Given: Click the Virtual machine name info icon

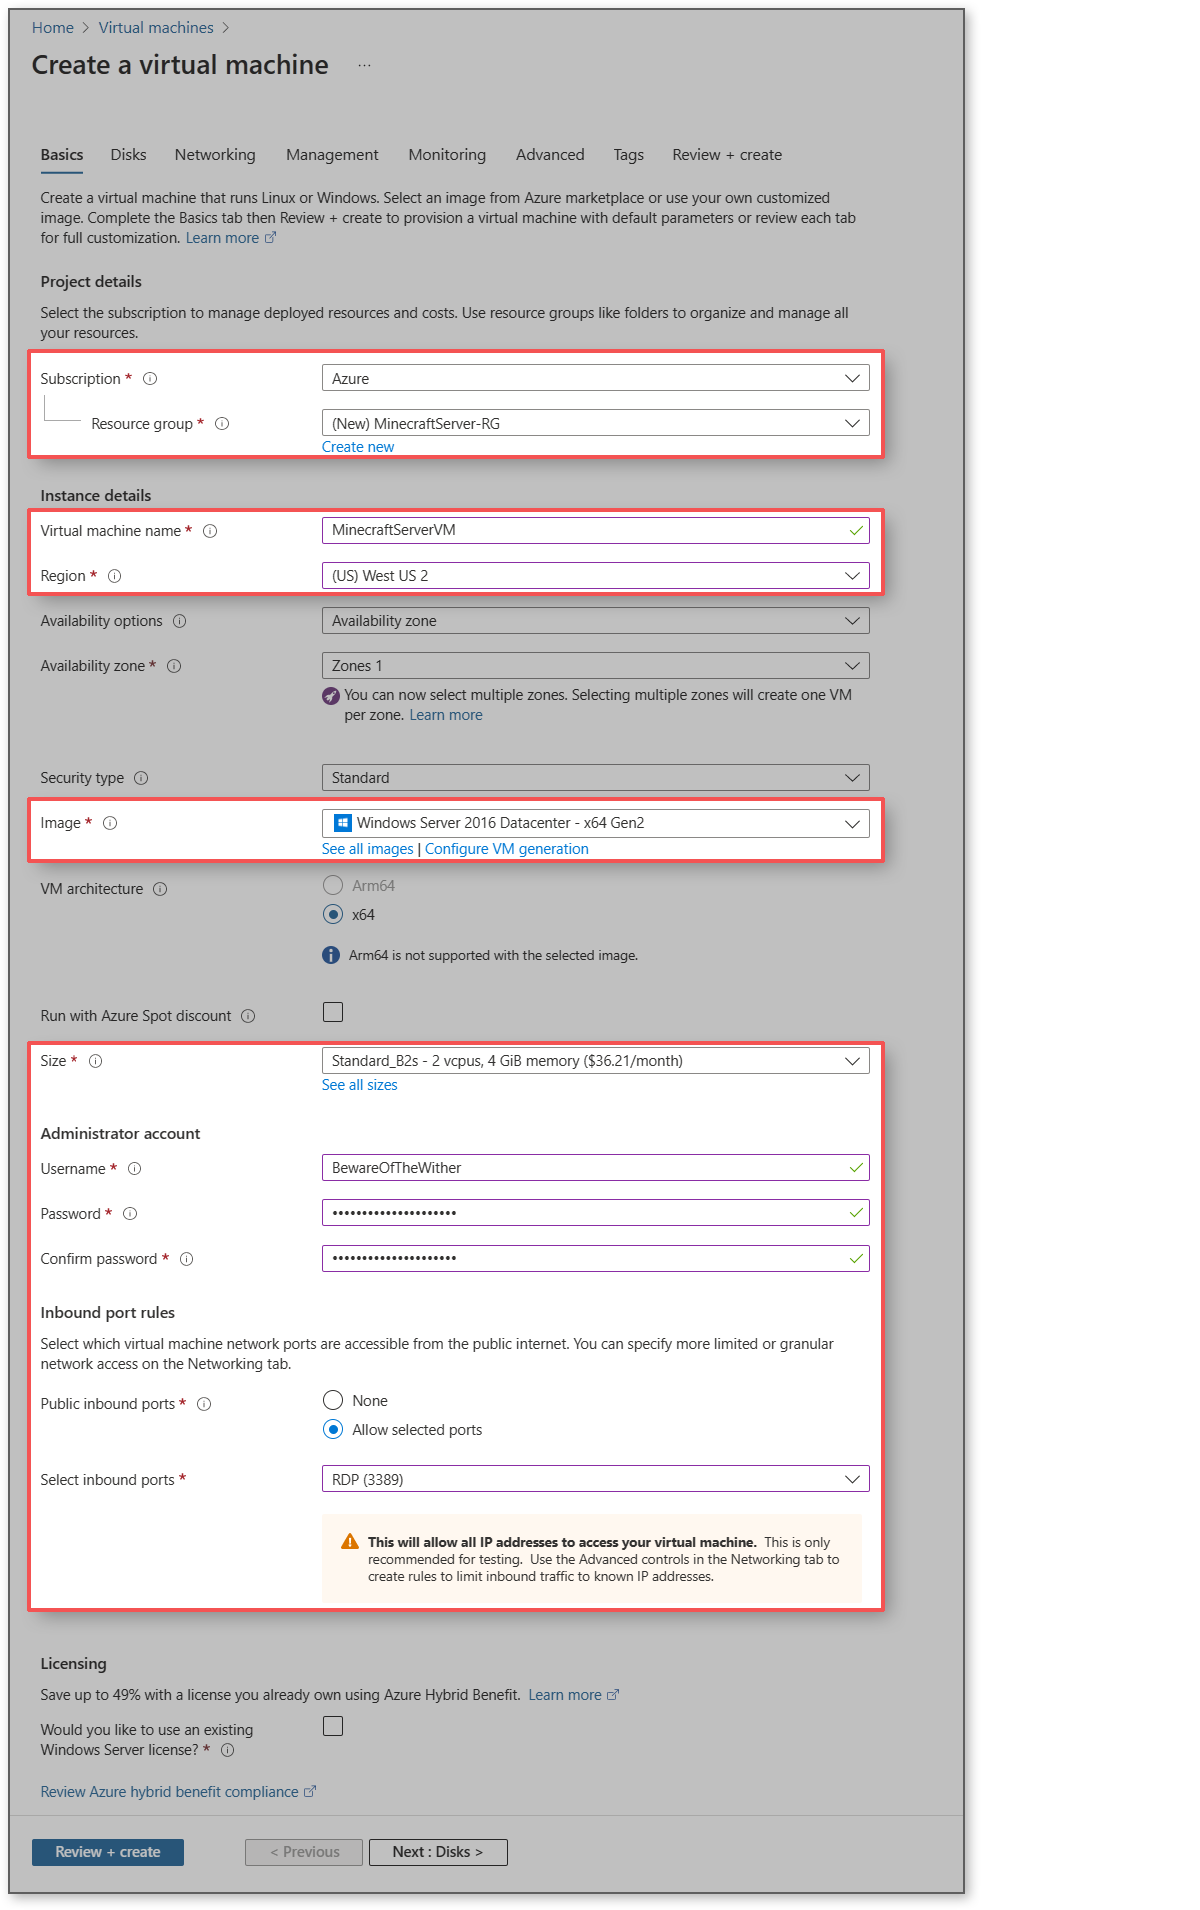Looking at the screenshot, I should click(210, 531).
